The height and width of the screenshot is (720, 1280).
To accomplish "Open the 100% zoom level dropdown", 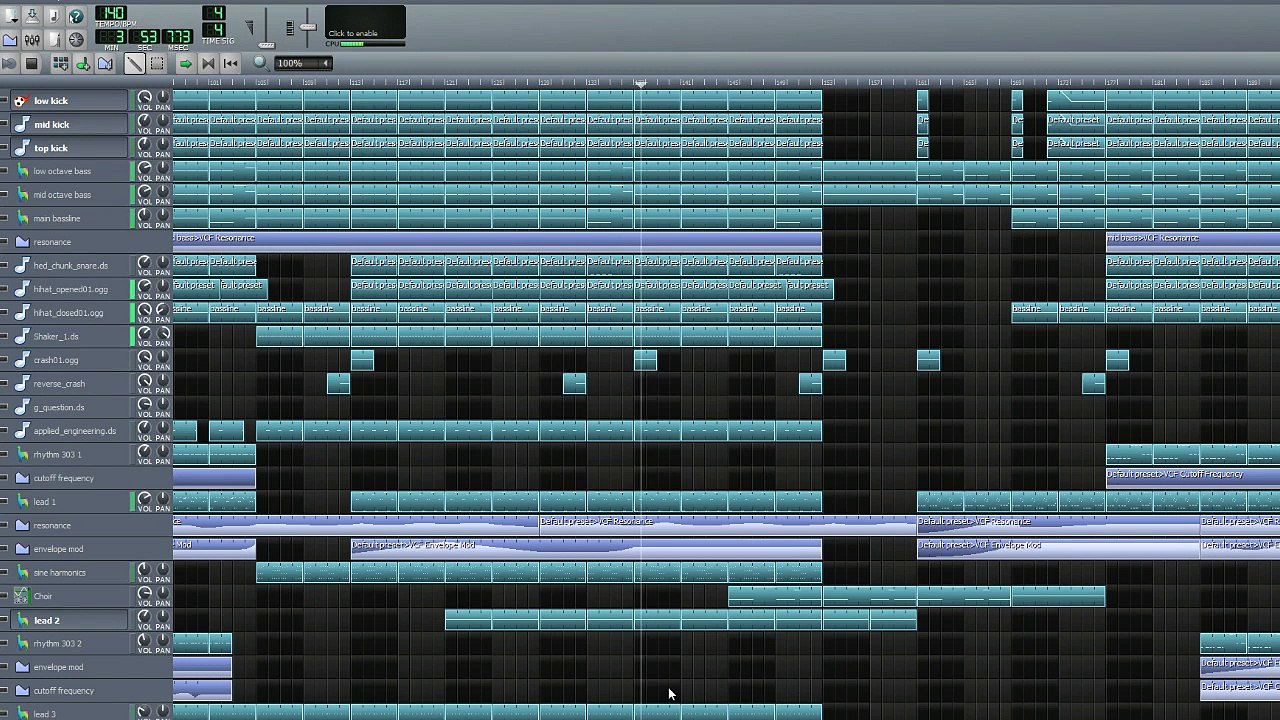I will 303,63.
